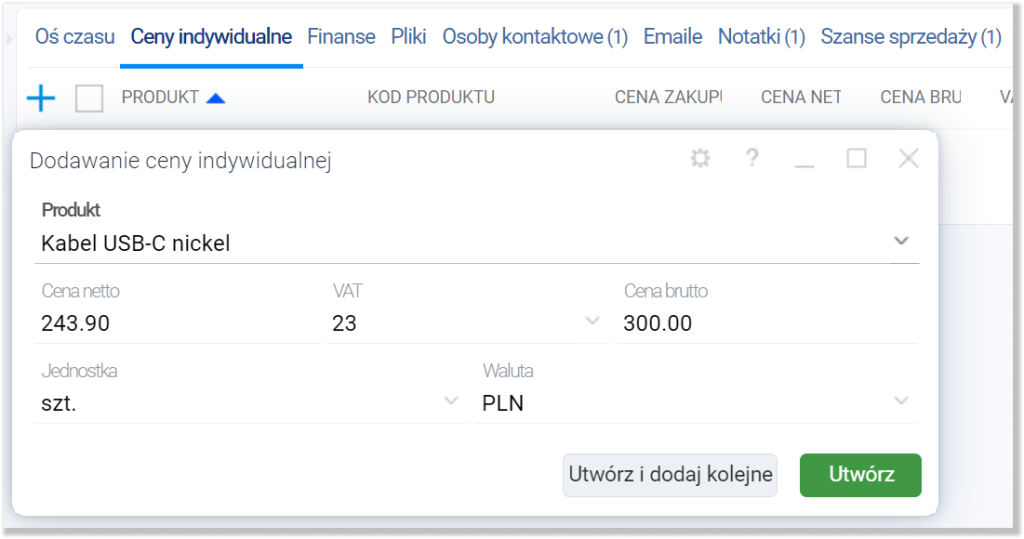Expand the Produkt dropdown
Viewport: 1024px width, 539px height.
[x=901, y=241]
